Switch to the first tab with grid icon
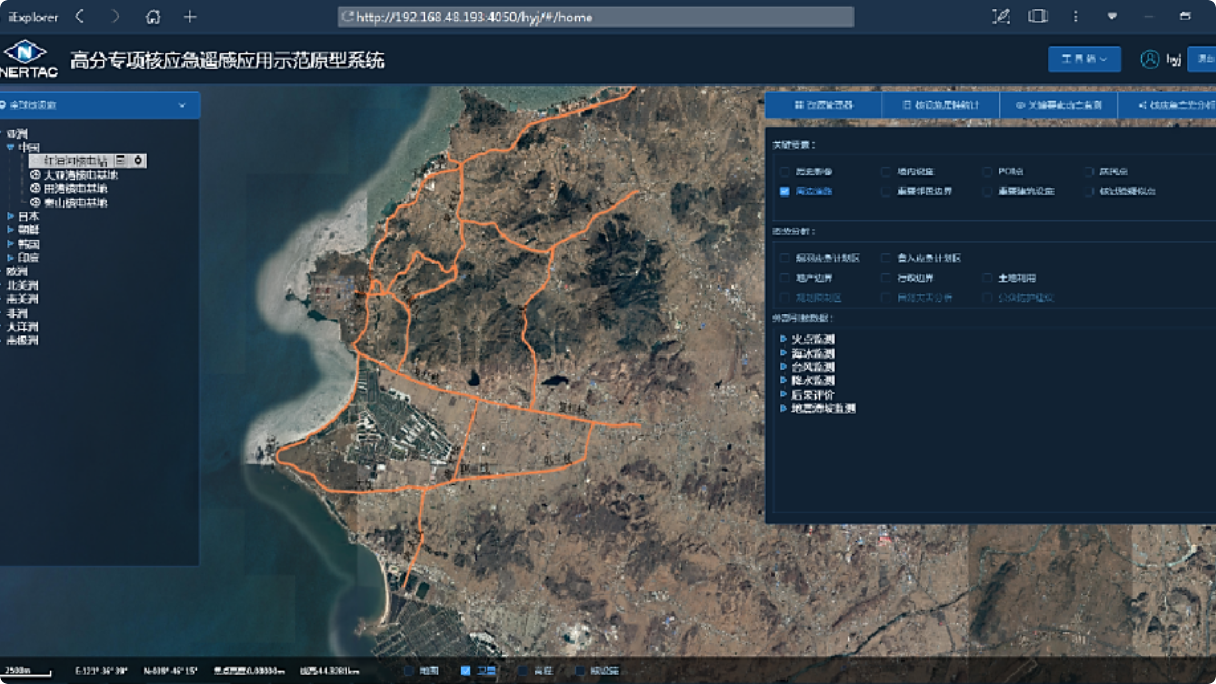Image resolution: width=1216 pixels, height=684 pixels. [823, 105]
